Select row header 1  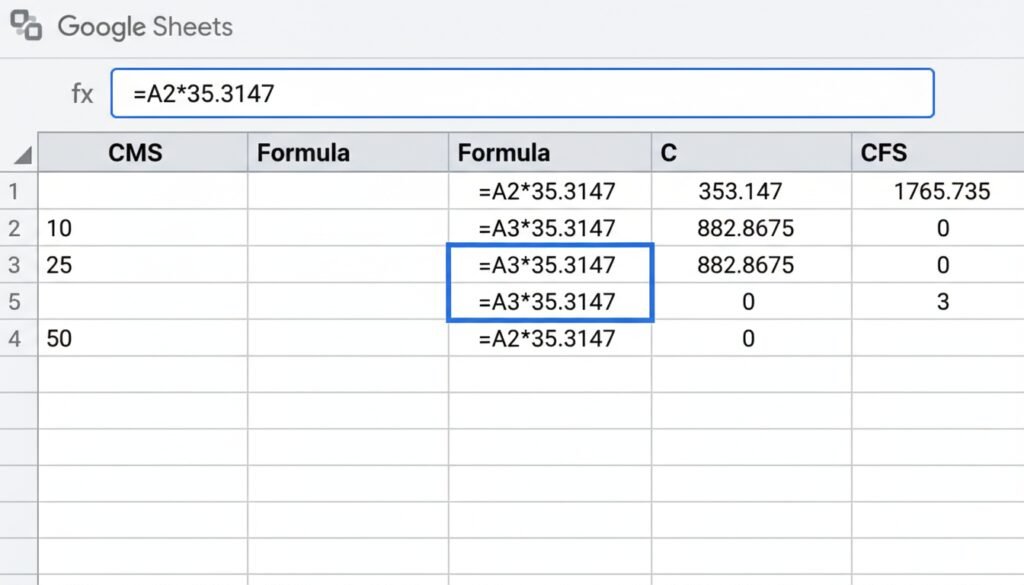tap(19, 191)
